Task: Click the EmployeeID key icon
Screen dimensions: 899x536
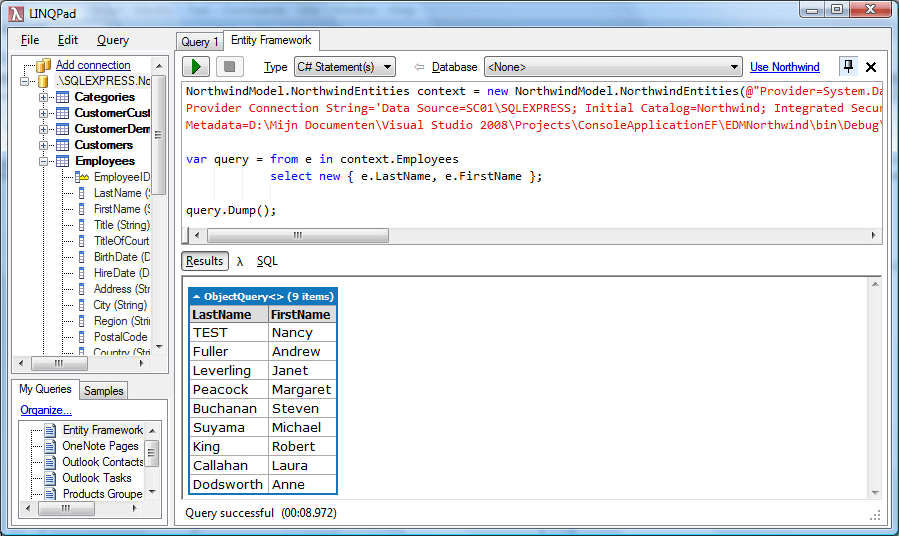Action: coord(81,177)
